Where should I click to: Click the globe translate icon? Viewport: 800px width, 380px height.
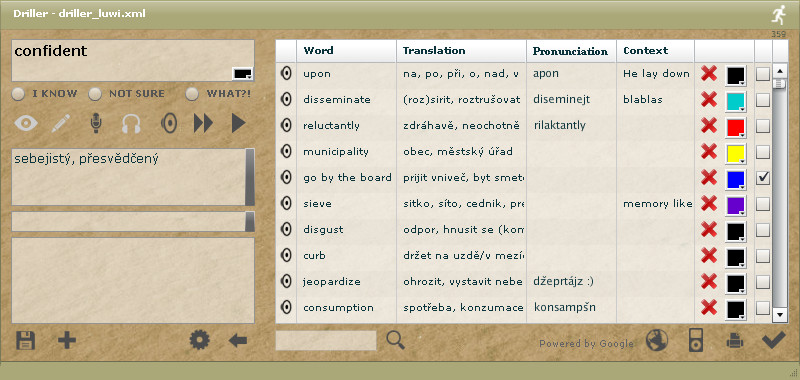[x=657, y=340]
